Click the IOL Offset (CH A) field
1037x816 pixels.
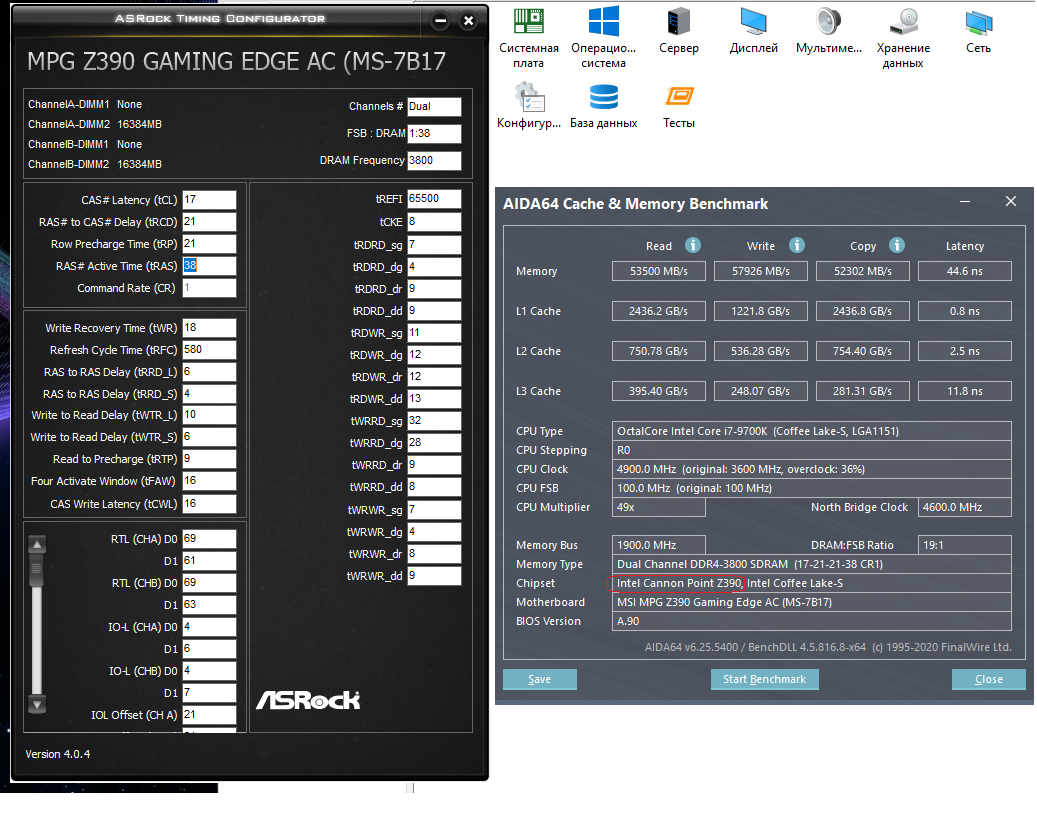(x=209, y=715)
